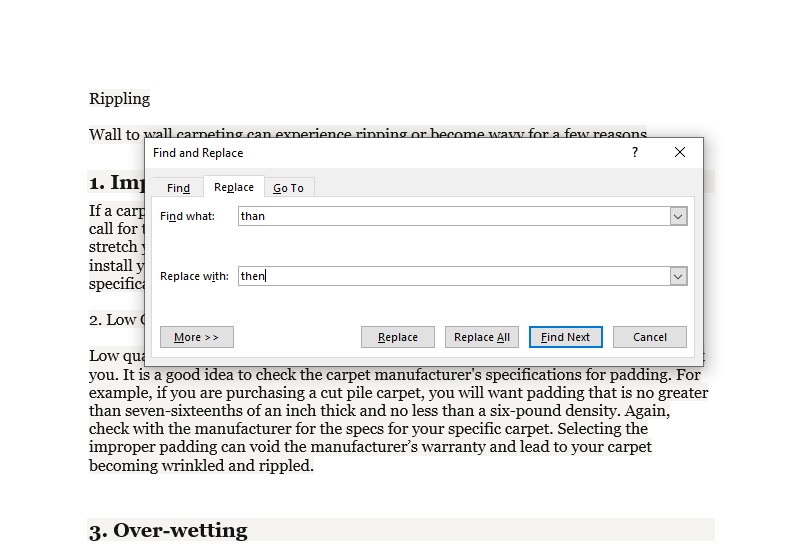Open the Go To tab

[x=289, y=188]
